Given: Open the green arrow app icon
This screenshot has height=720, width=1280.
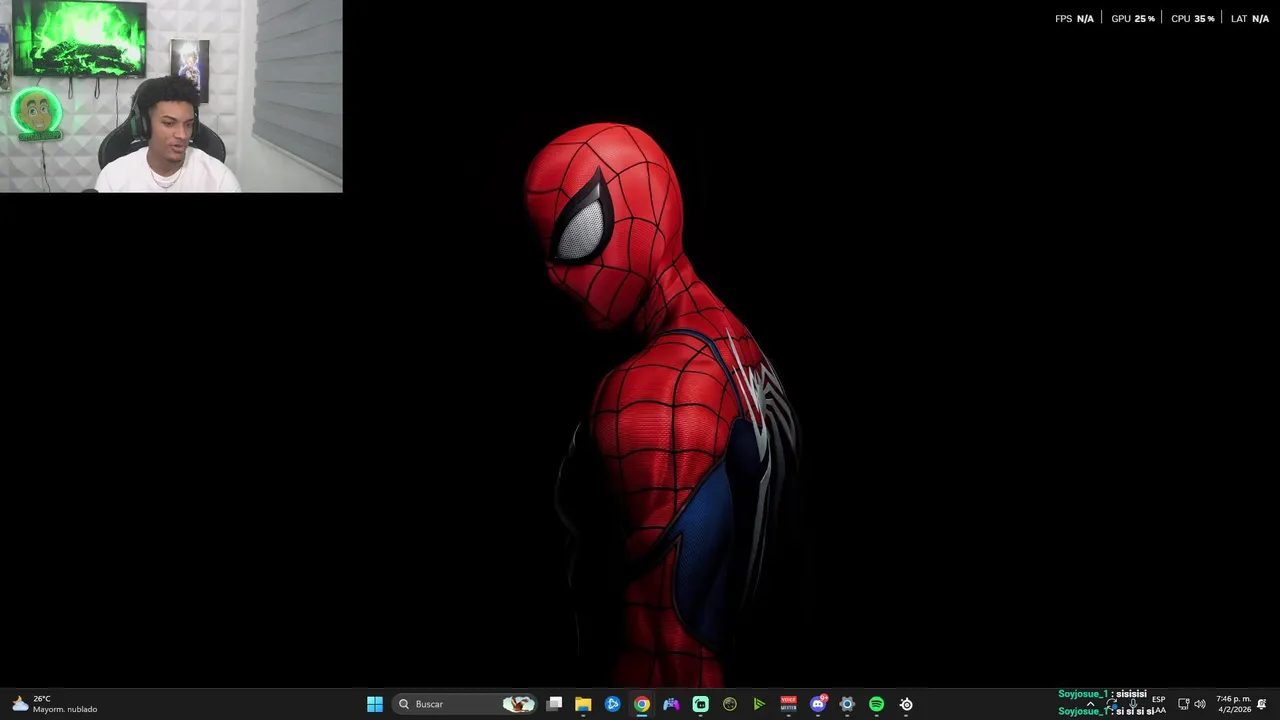Looking at the screenshot, I should click(759, 704).
